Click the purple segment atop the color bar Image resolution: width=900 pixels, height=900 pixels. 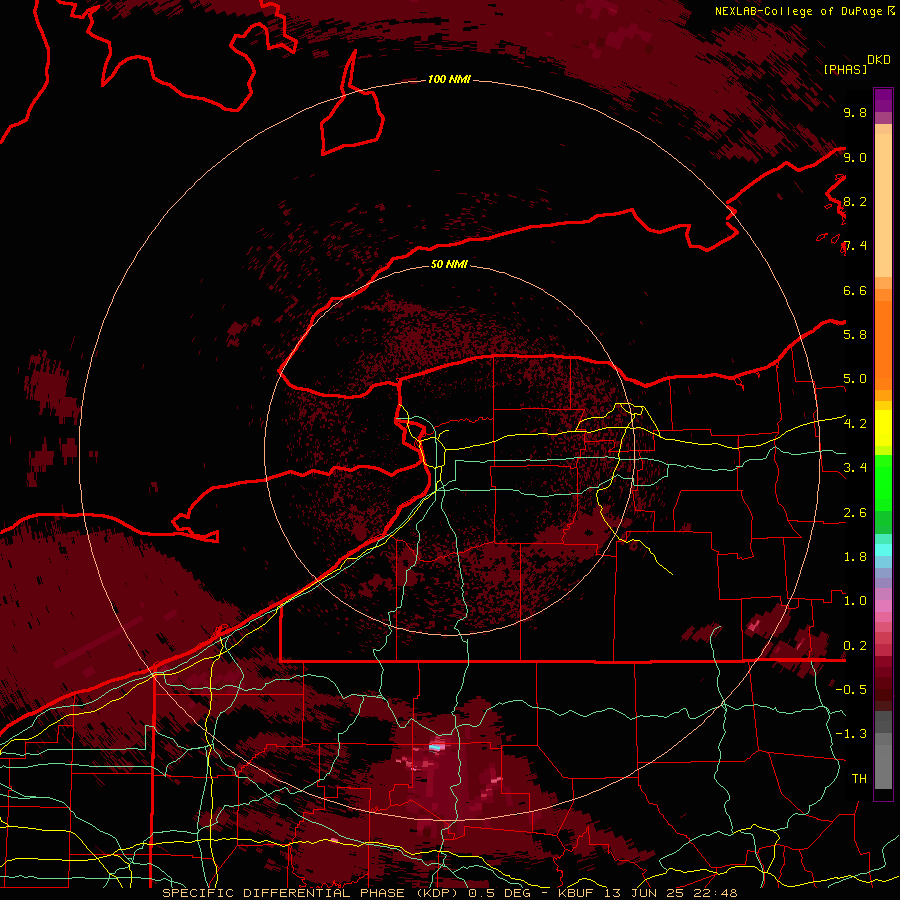pyautogui.click(x=883, y=100)
